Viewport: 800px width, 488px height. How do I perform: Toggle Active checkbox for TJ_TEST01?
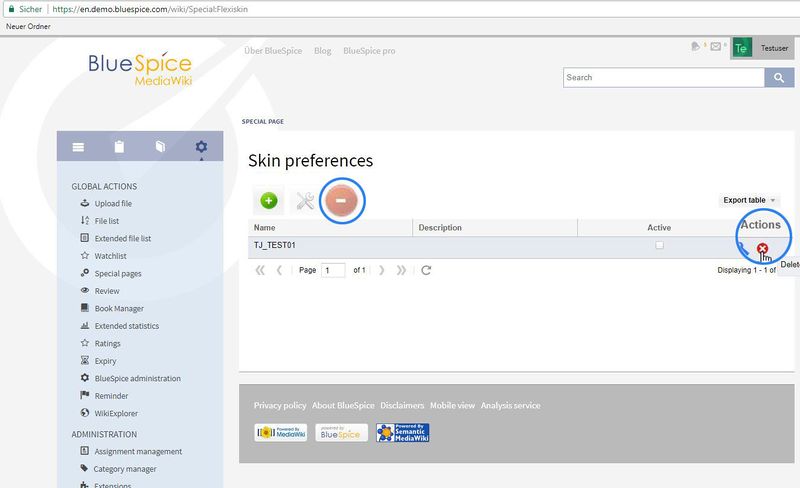point(659,245)
